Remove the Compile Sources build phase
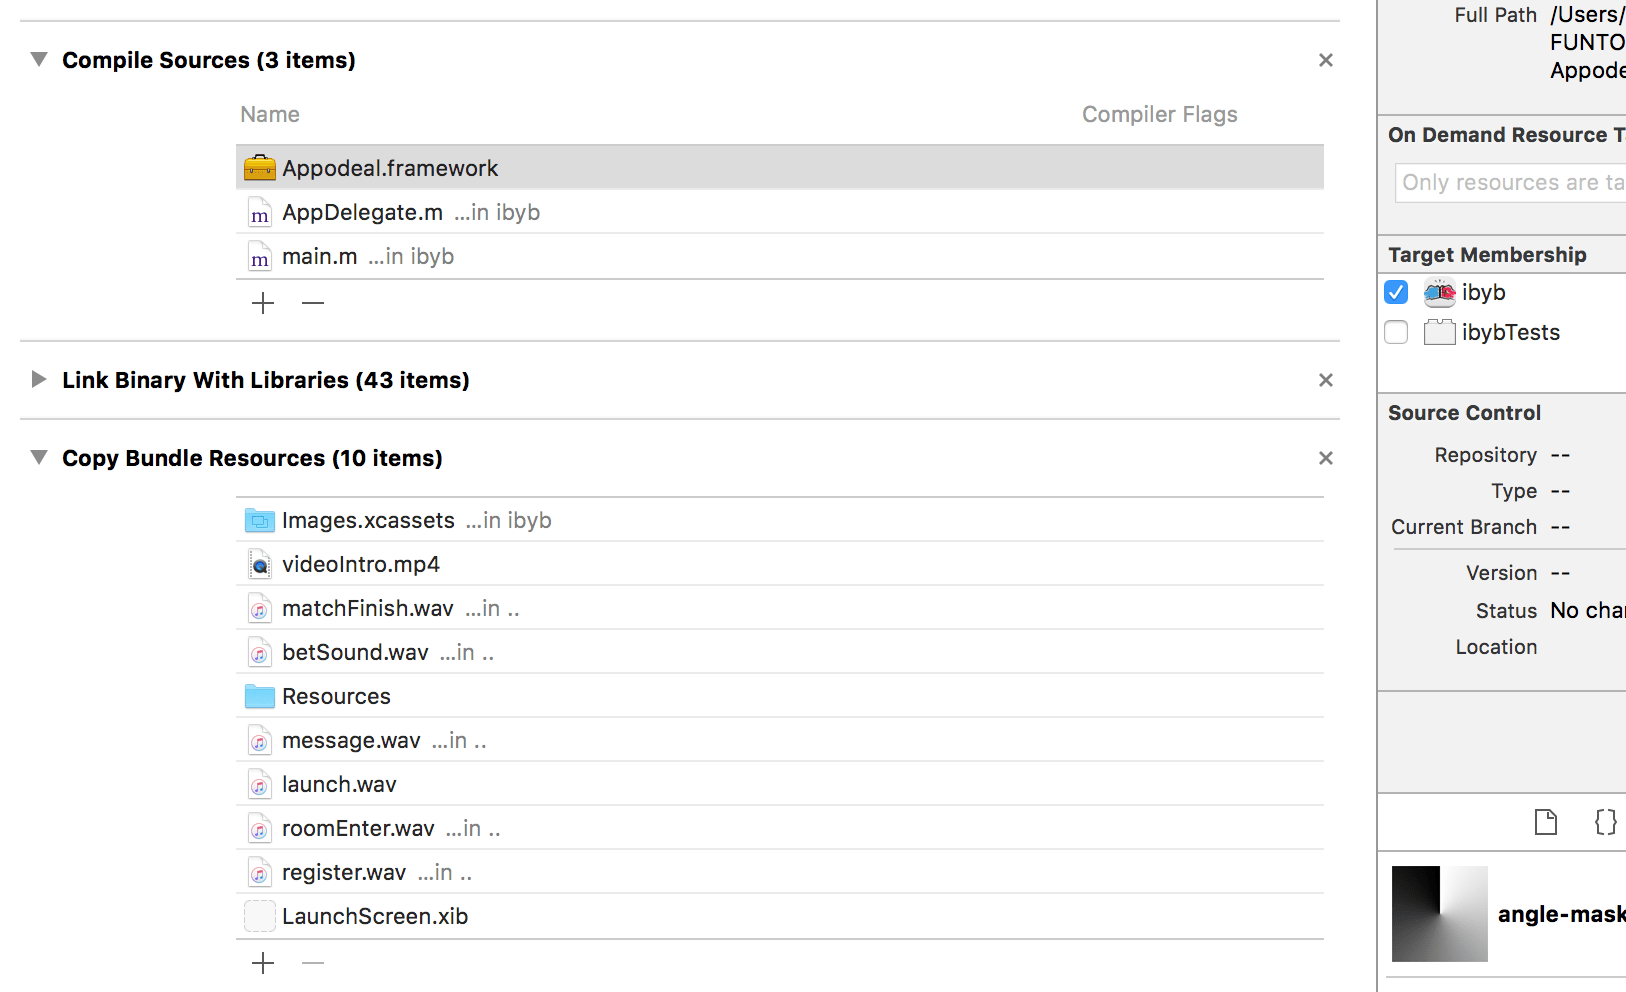Screen dimensions: 1626x992 click(1326, 60)
